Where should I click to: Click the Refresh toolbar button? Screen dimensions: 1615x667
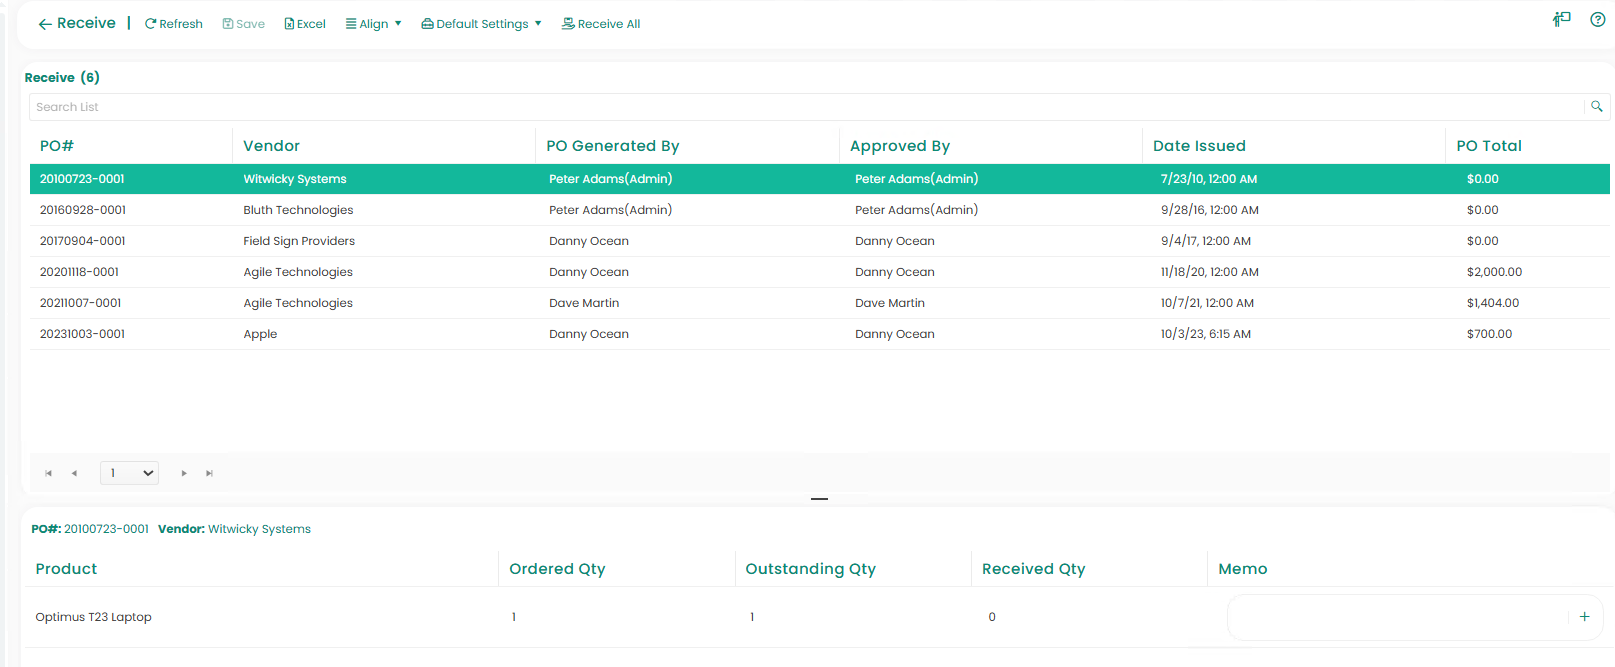point(174,24)
